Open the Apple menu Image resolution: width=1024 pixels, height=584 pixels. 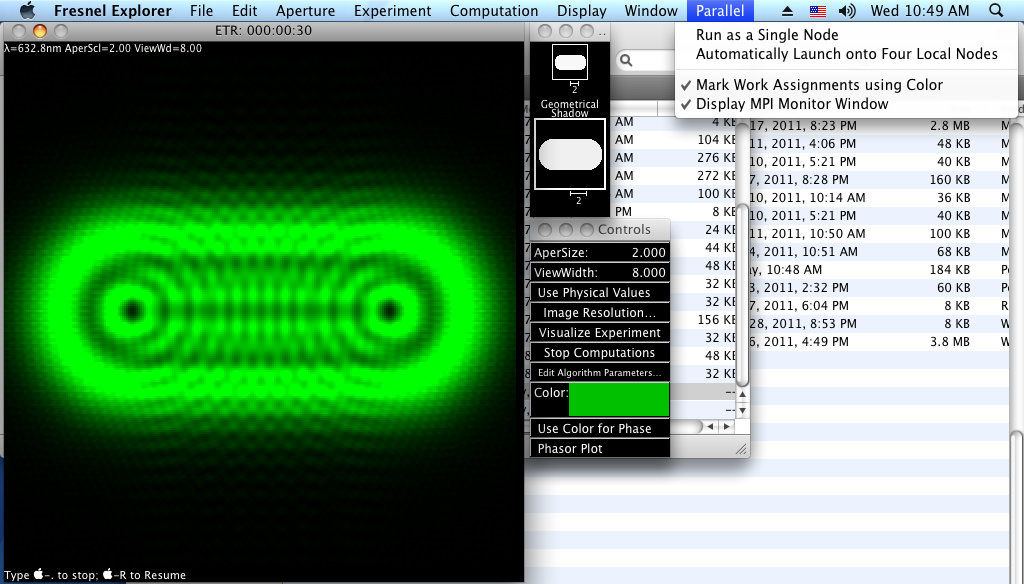pos(26,11)
